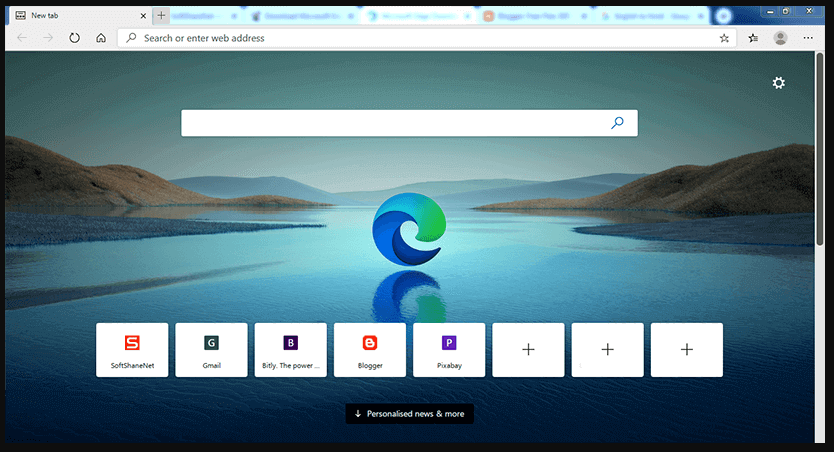This screenshot has height=452, width=834.
Task: Open the user profile icon
Action: (x=780, y=38)
